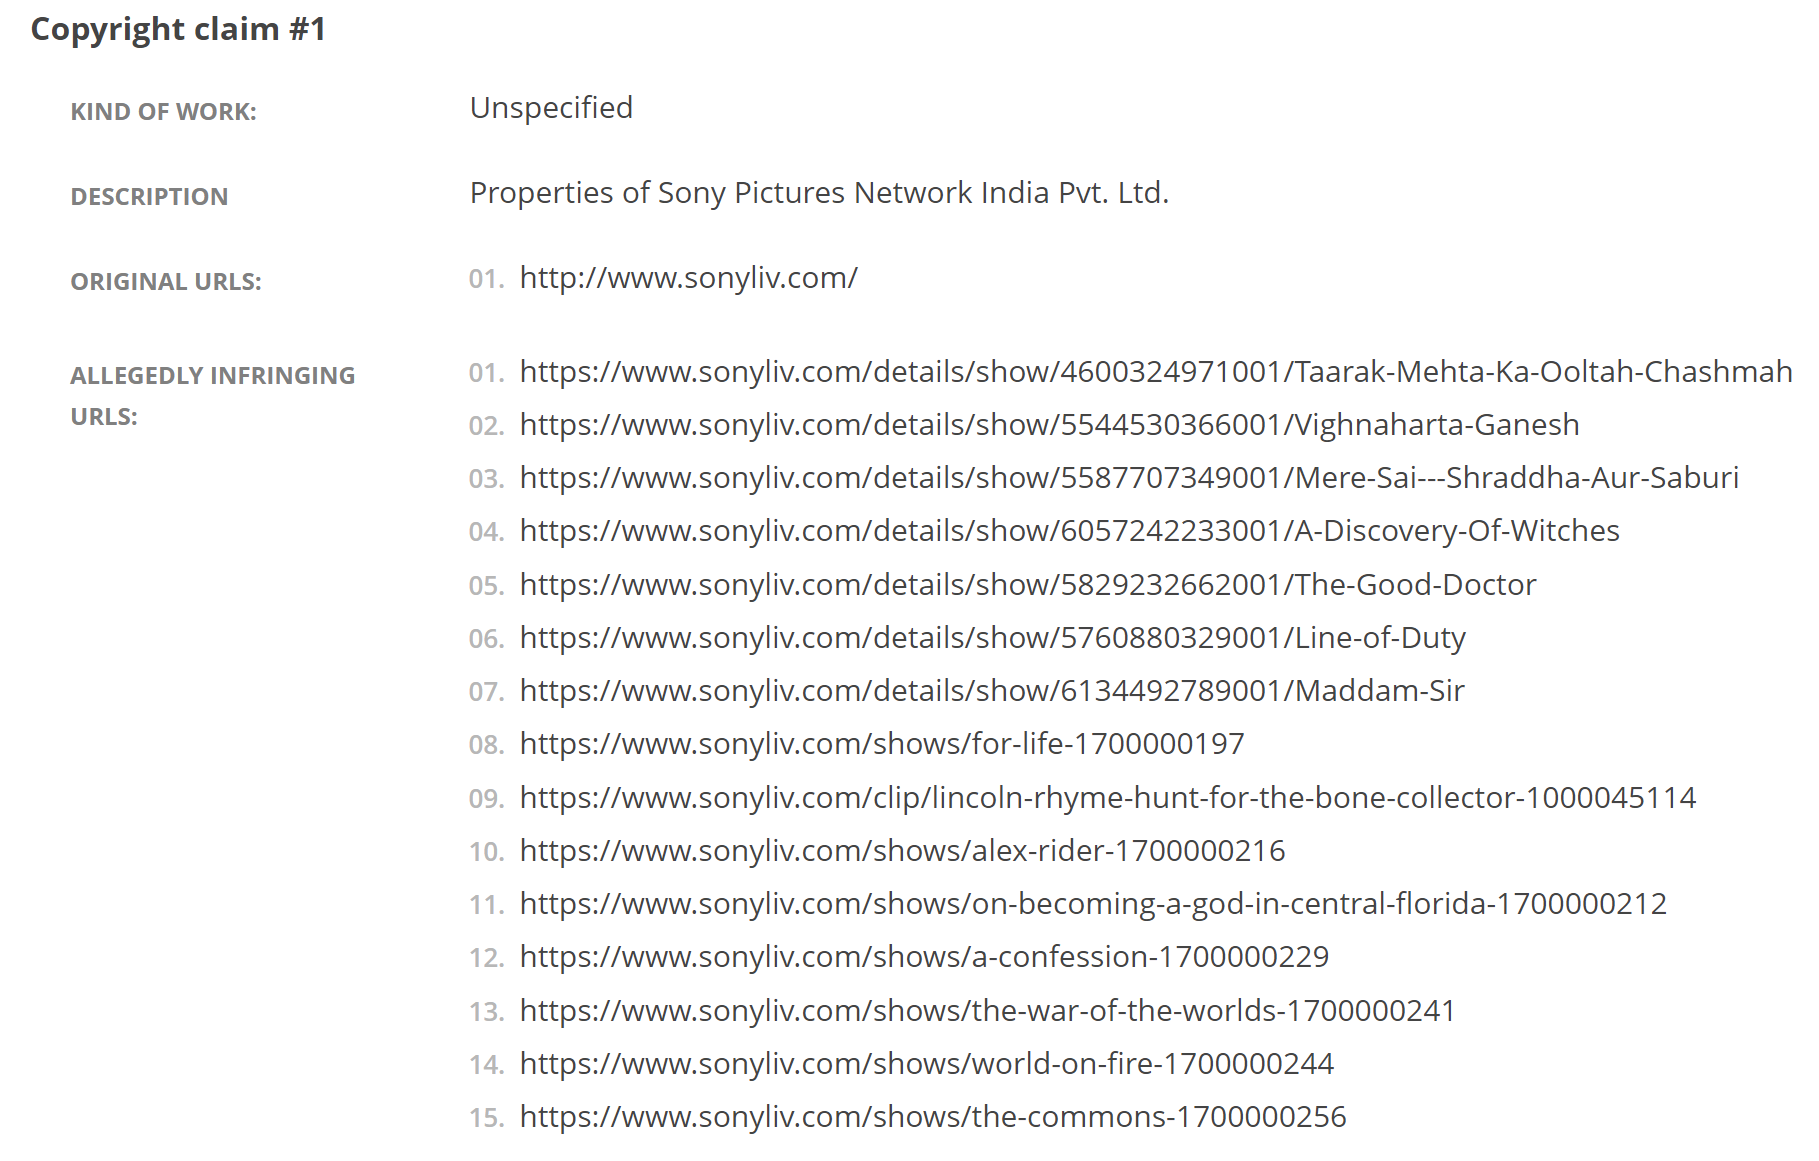The image size is (1819, 1161).
Task: Click the a-confession-1700000229 link
Action: tap(925, 957)
